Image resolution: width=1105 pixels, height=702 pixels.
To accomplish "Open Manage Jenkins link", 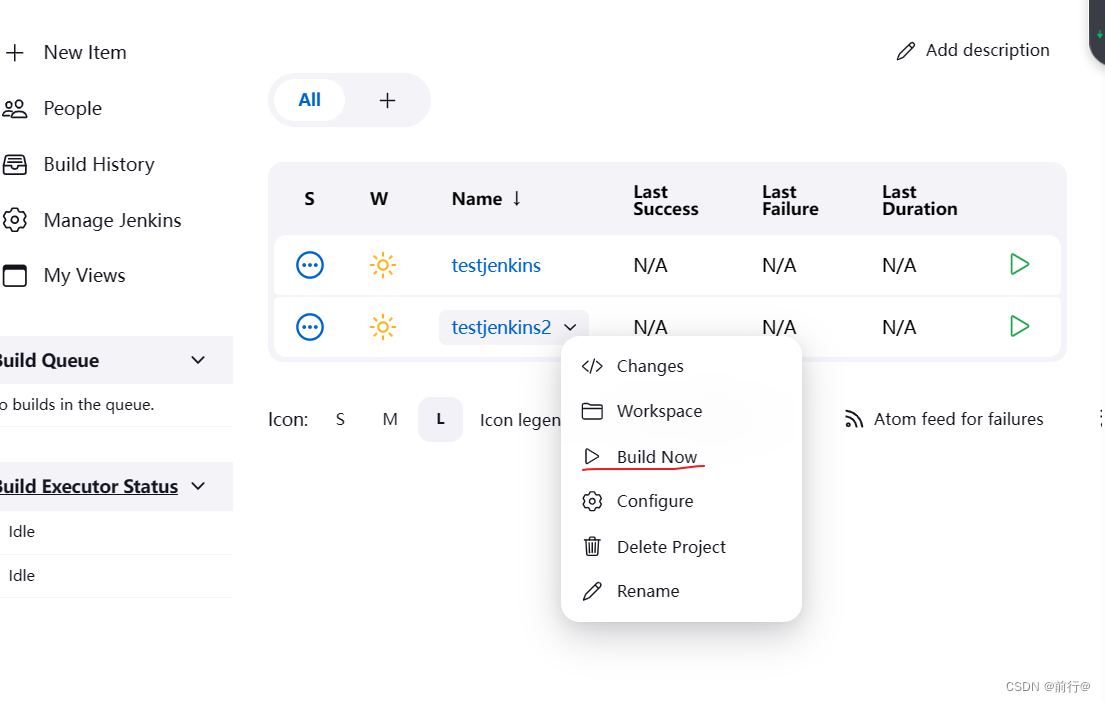I will point(112,221).
